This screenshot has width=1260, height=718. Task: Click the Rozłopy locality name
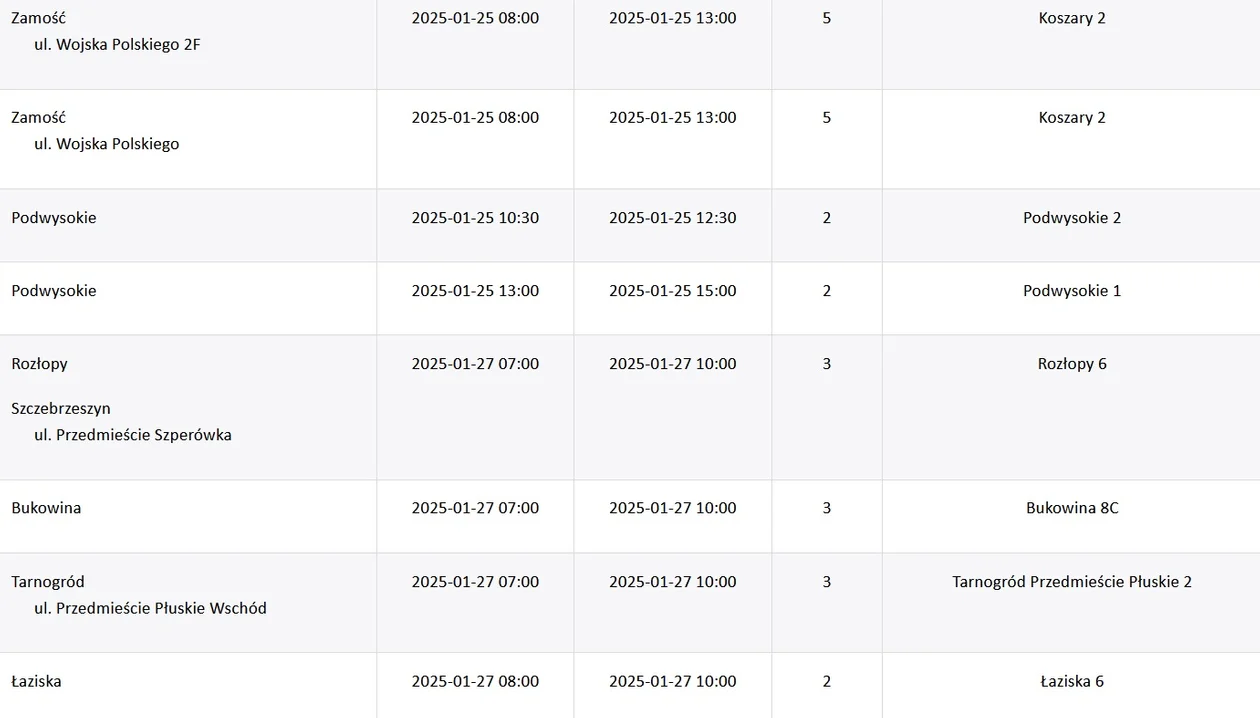coord(39,364)
